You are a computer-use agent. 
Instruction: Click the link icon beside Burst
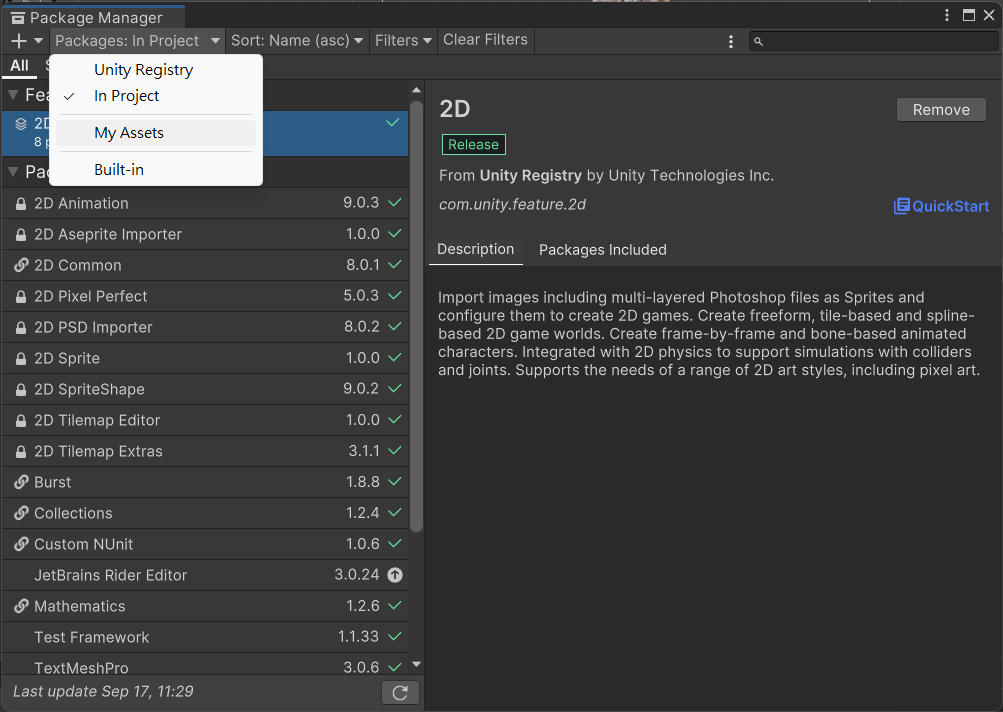tap(21, 482)
